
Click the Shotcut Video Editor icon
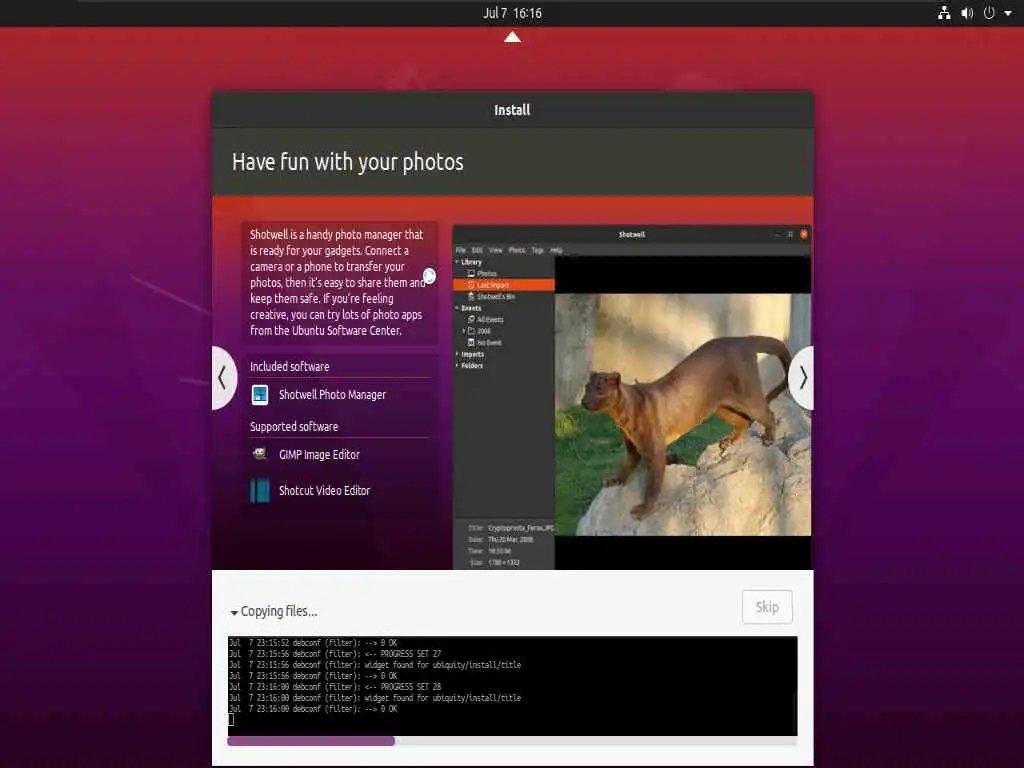(260, 490)
